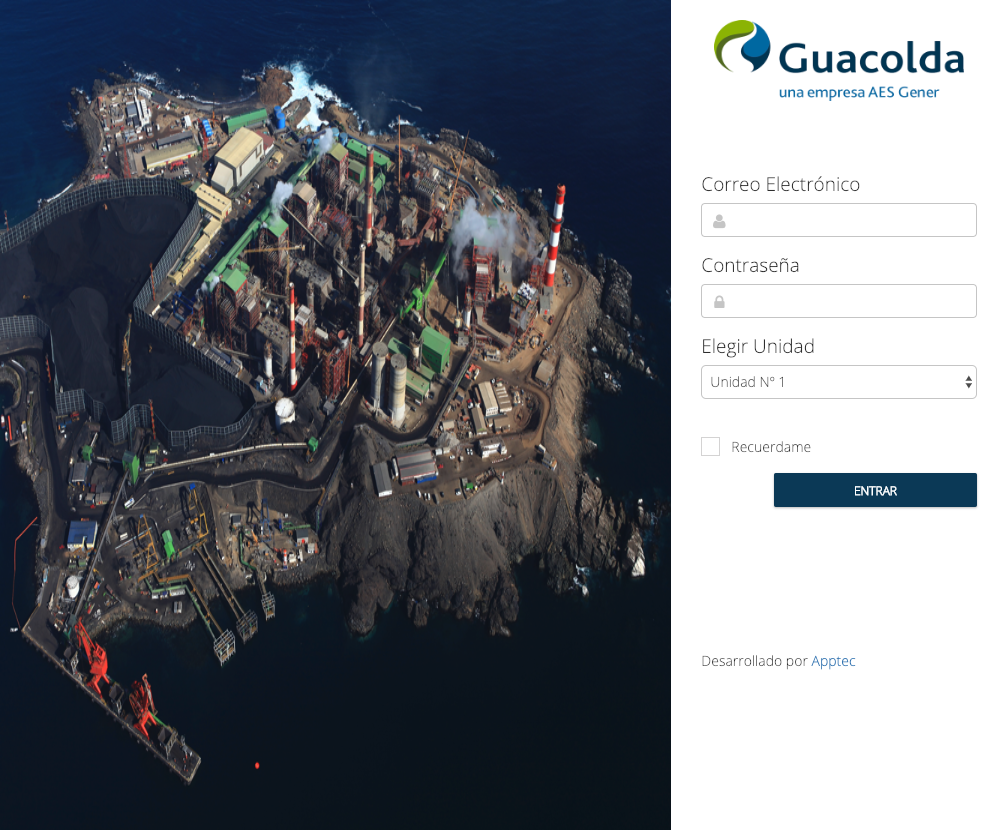Click the 'Contraseña' label

tap(750, 265)
